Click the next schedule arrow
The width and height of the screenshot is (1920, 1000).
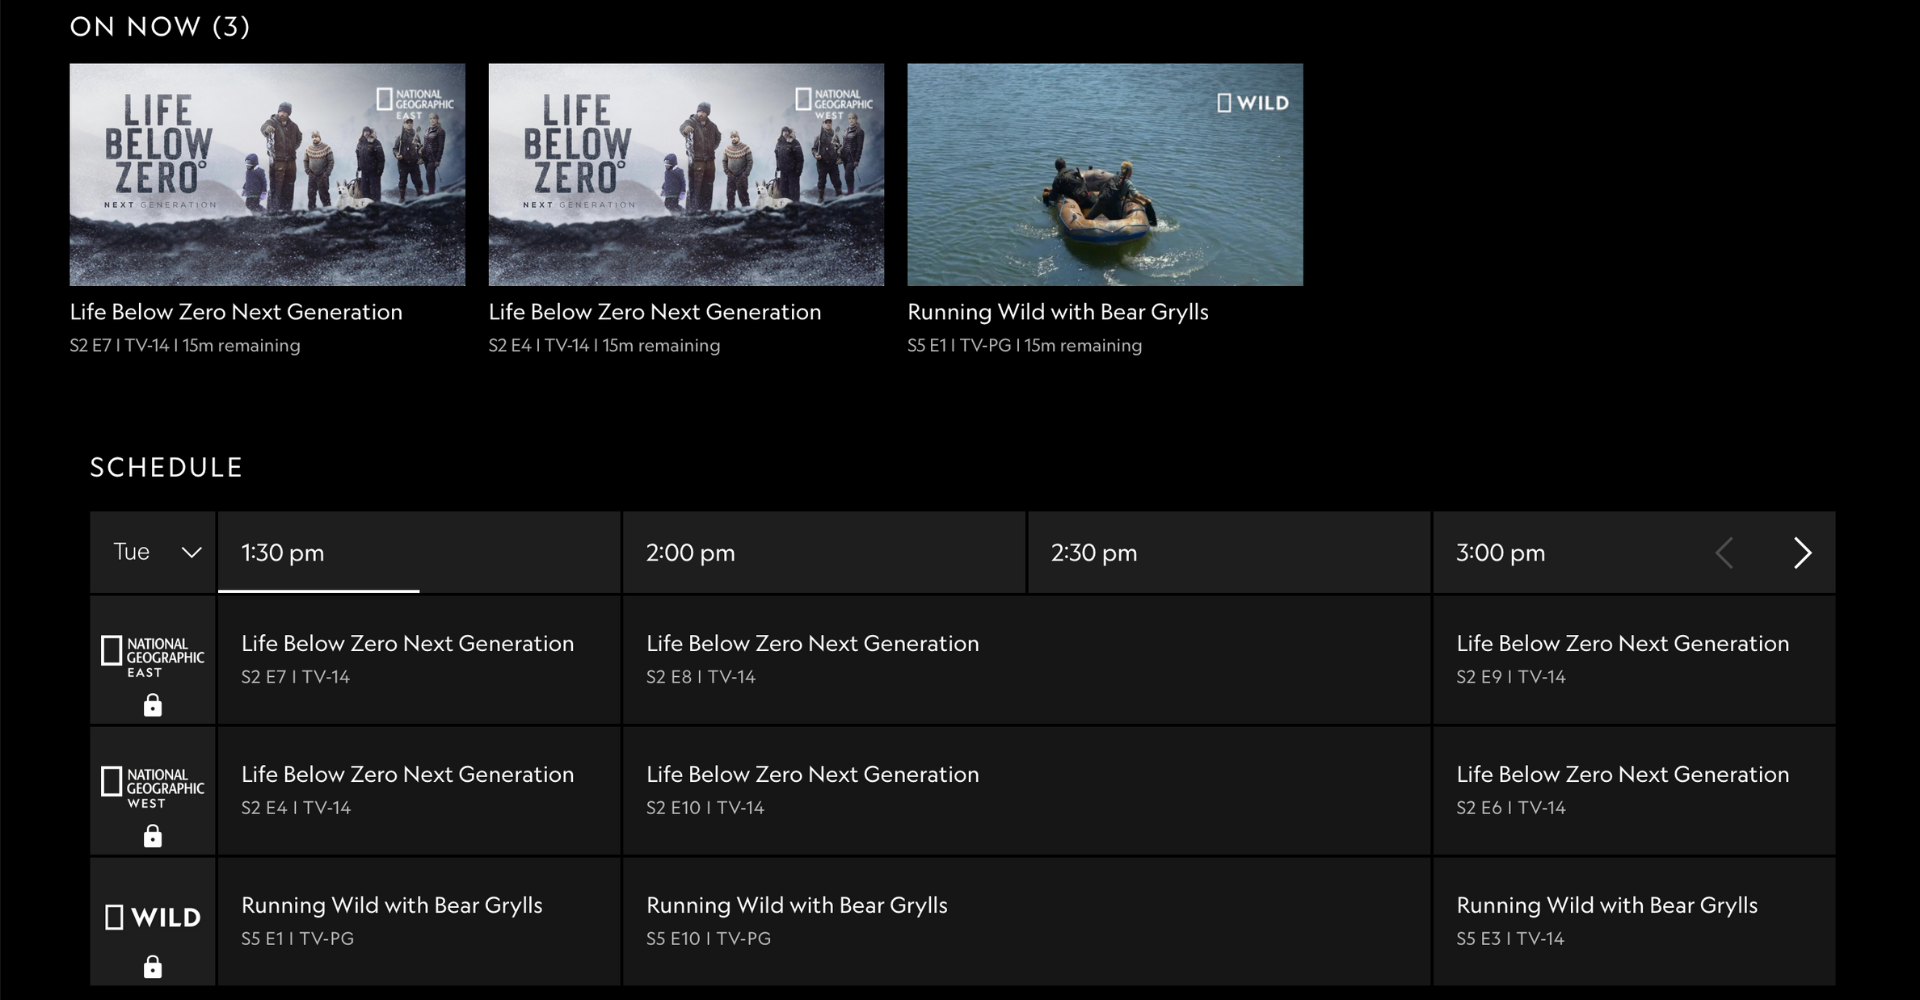tap(1802, 553)
